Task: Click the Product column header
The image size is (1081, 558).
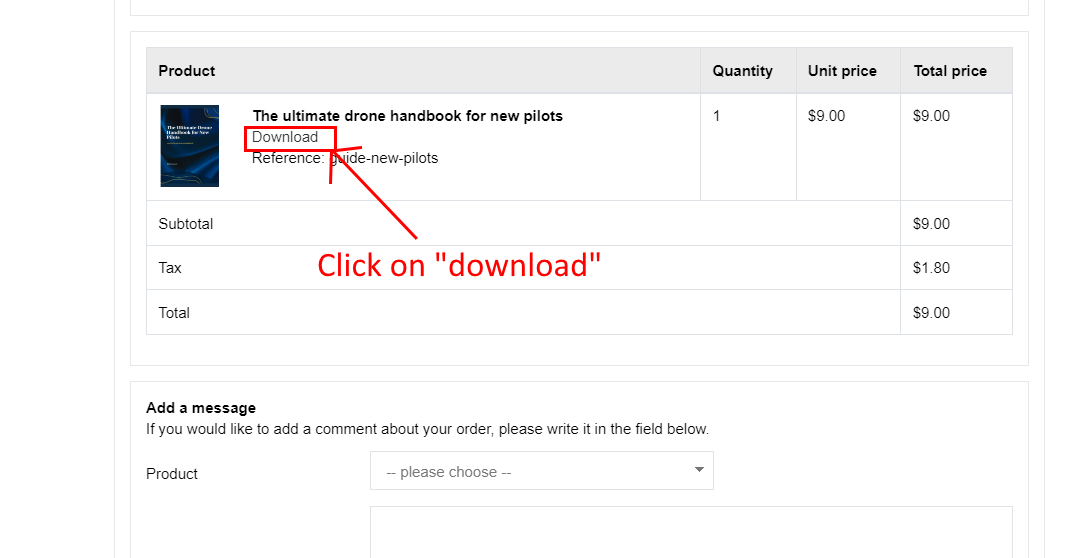Action: coord(187,71)
